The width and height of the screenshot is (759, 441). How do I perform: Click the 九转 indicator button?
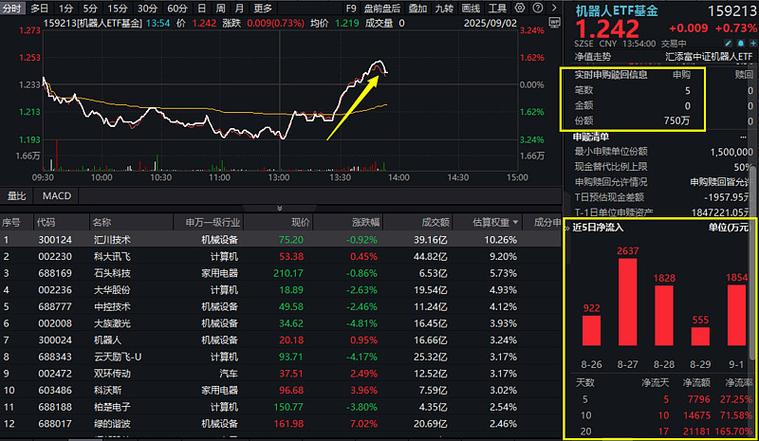point(444,8)
